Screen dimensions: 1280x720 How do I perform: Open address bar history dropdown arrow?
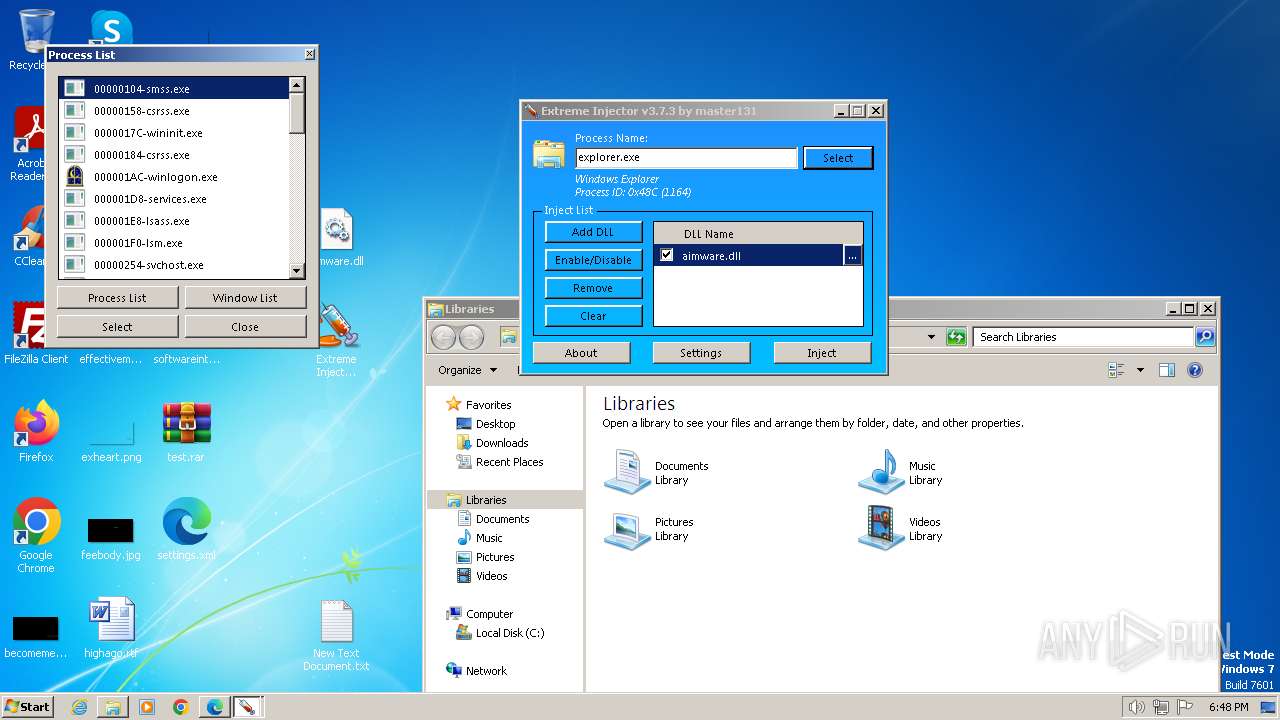(931, 337)
